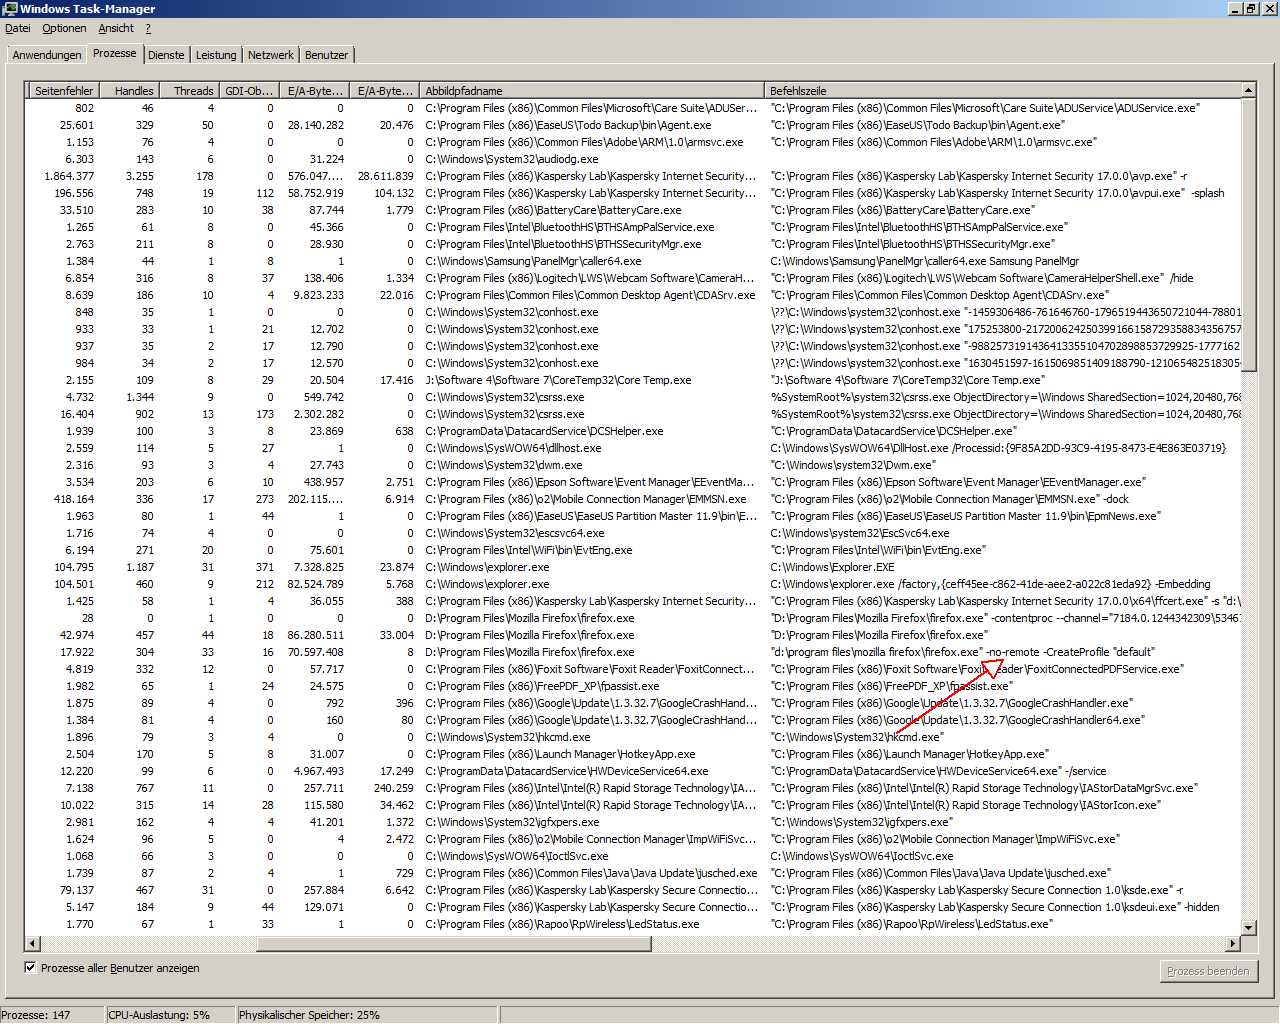Image resolution: width=1280 pixels, height=1024 pixels.
Task: Click the horizontal scrollbar left arrow
Action: coord(33,943)
